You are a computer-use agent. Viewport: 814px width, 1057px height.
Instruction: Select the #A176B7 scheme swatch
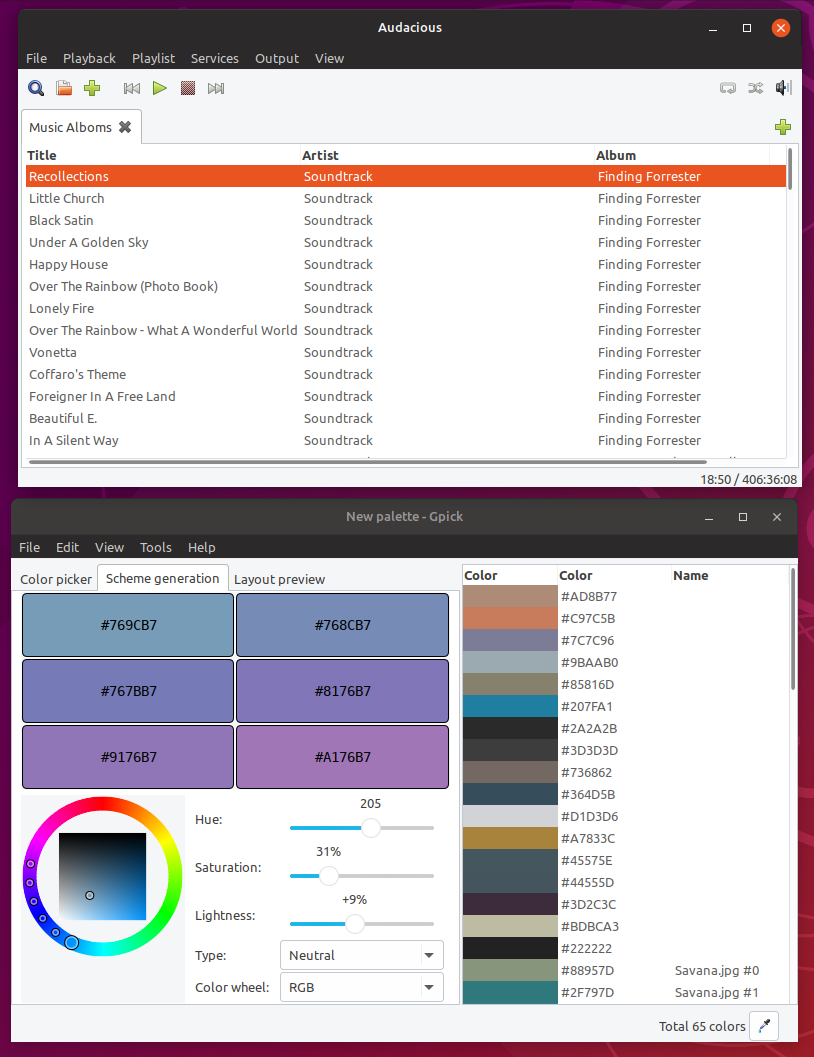pyautogui.click(x=342, y=757)
